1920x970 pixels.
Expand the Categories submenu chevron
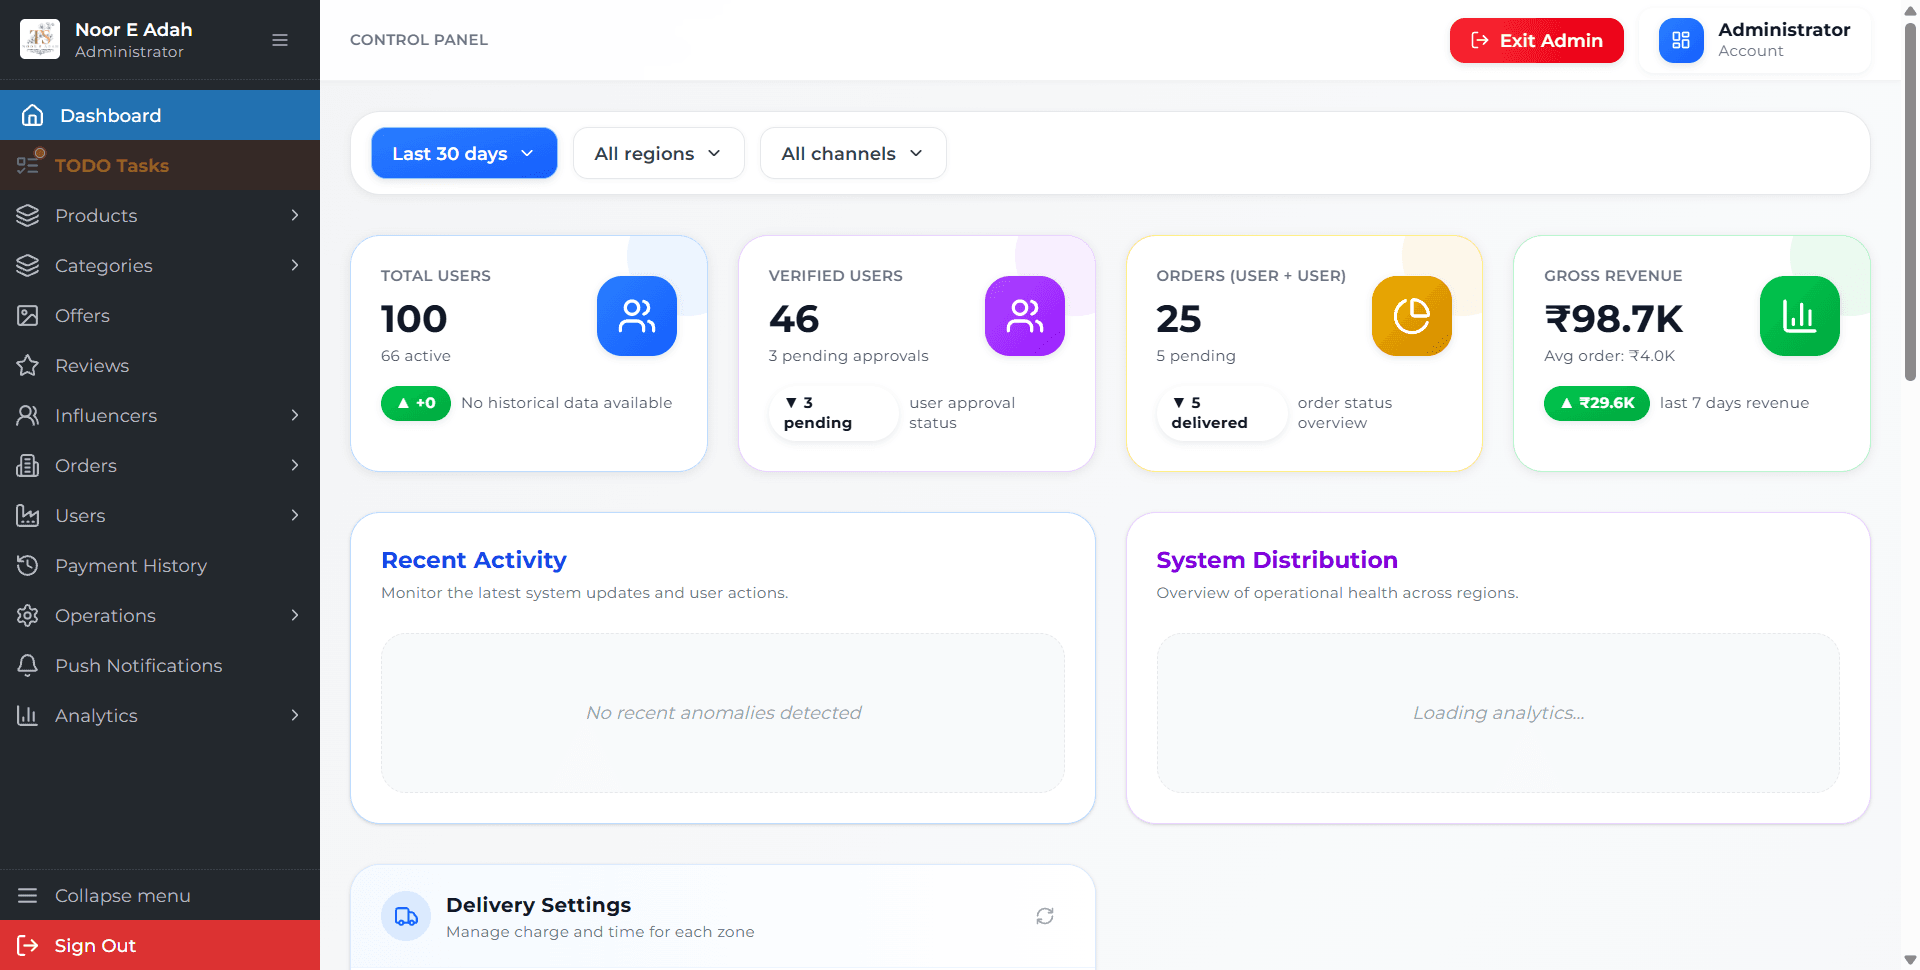point(295,265)
